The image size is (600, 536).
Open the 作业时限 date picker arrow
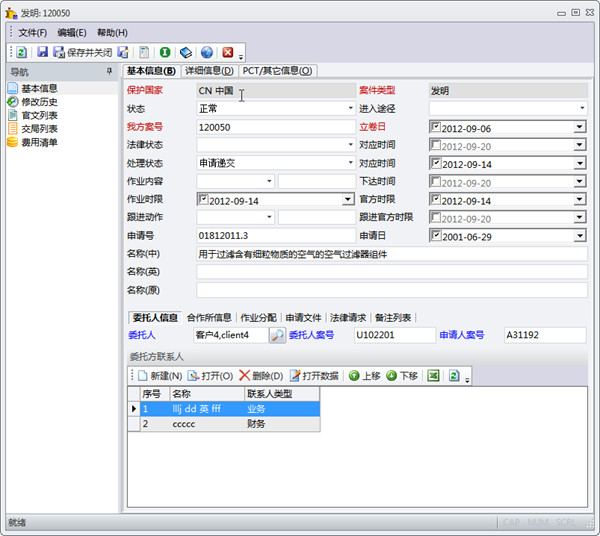click(x=347, y=199)
